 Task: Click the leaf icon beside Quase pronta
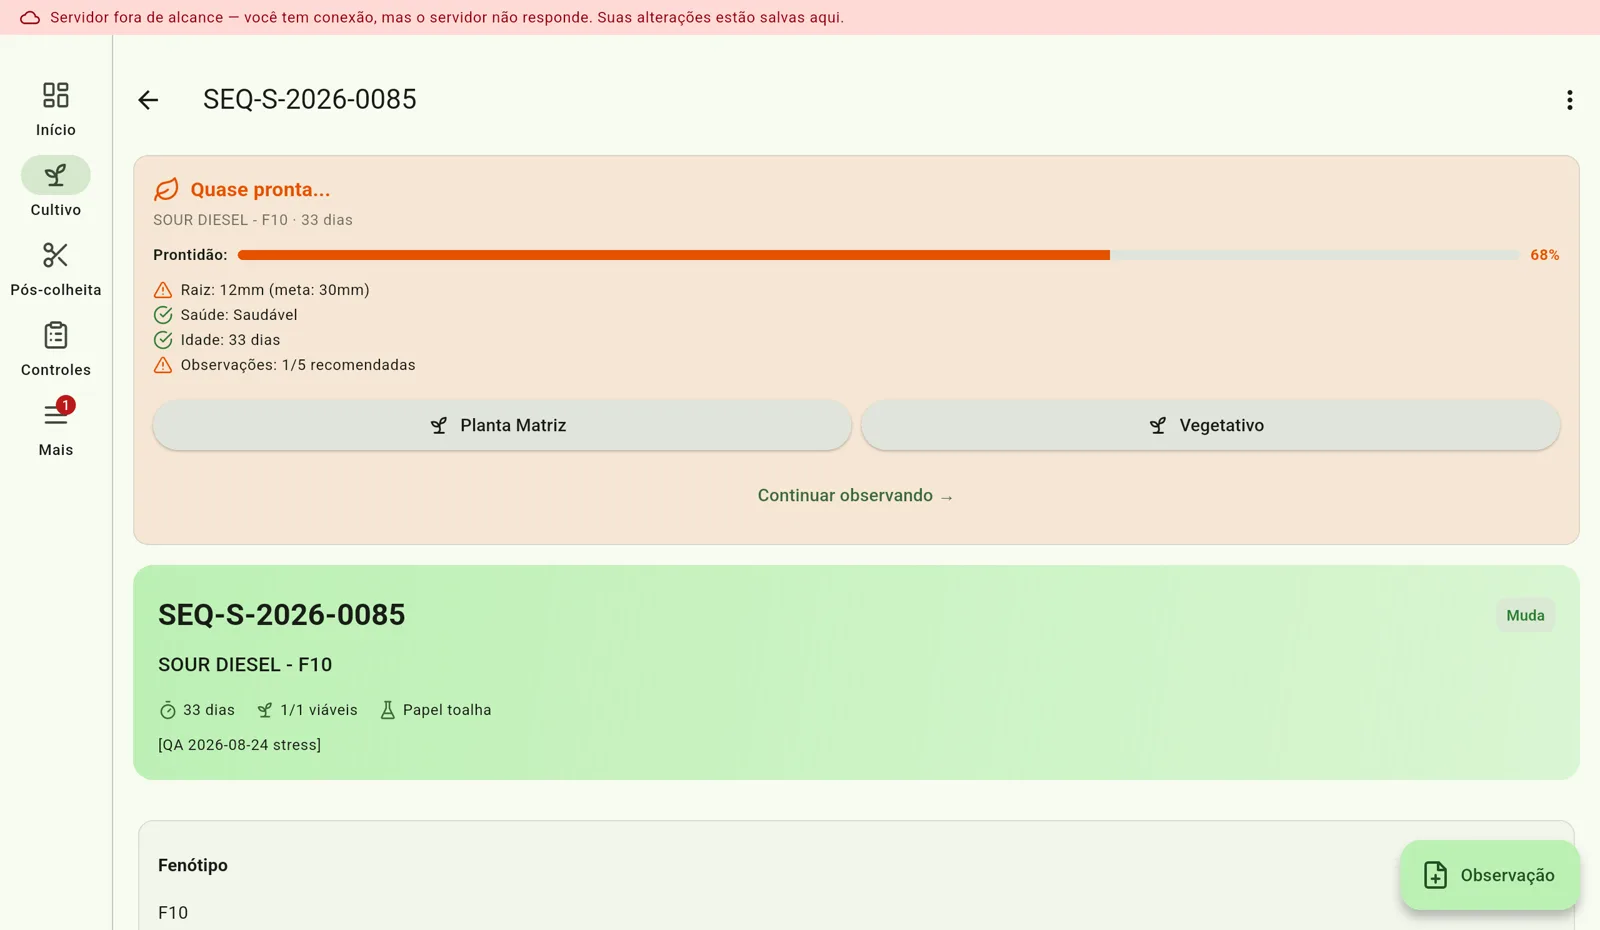click(166, 189)
